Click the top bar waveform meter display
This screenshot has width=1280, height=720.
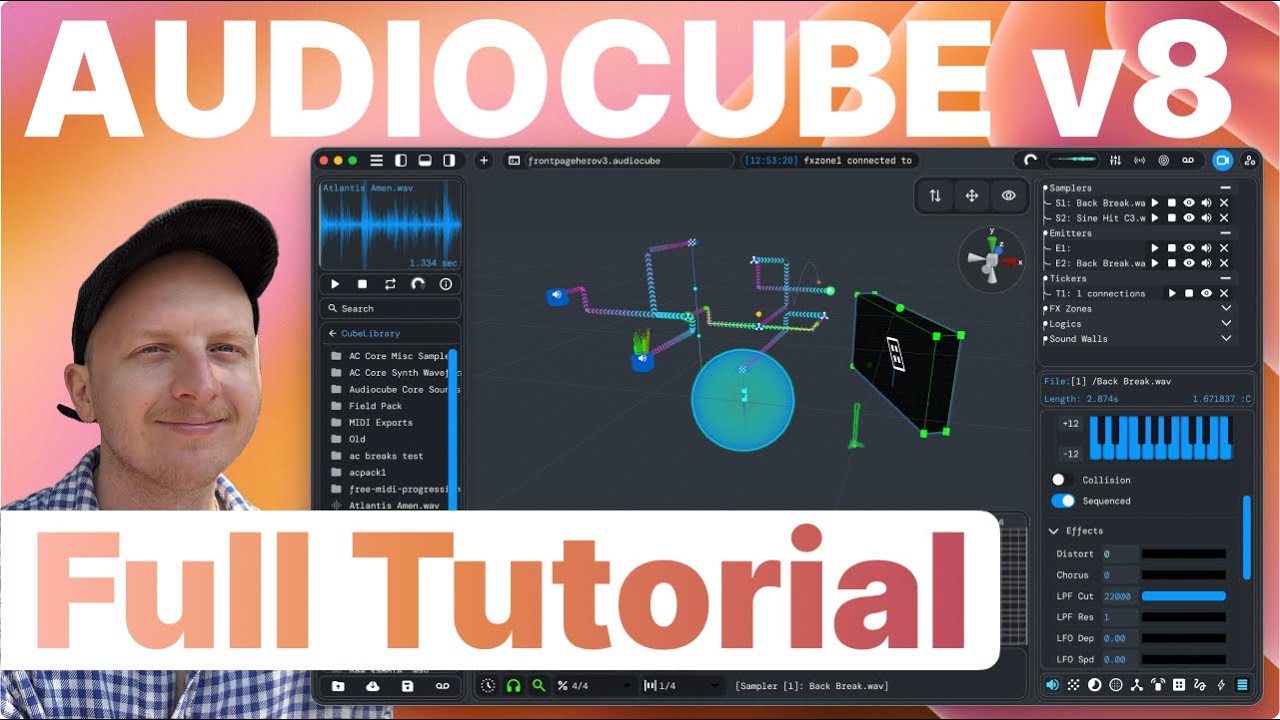[1073, 160]
